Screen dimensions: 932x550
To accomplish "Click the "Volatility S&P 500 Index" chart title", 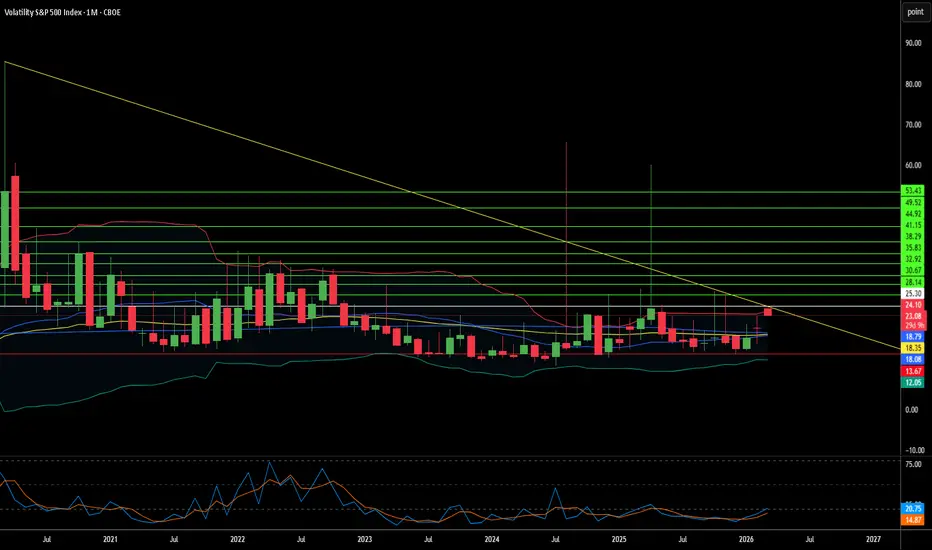I will [43, 12].
